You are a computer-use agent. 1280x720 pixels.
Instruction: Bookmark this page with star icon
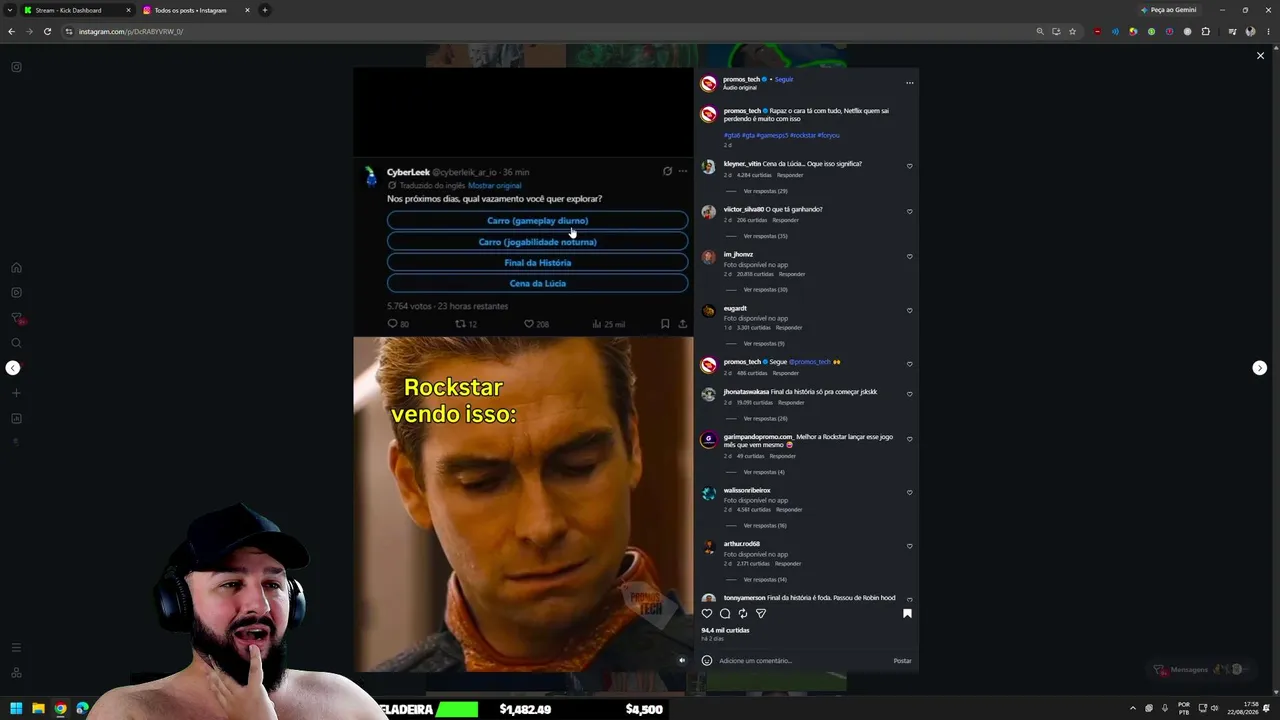[x=1073, y=31]
